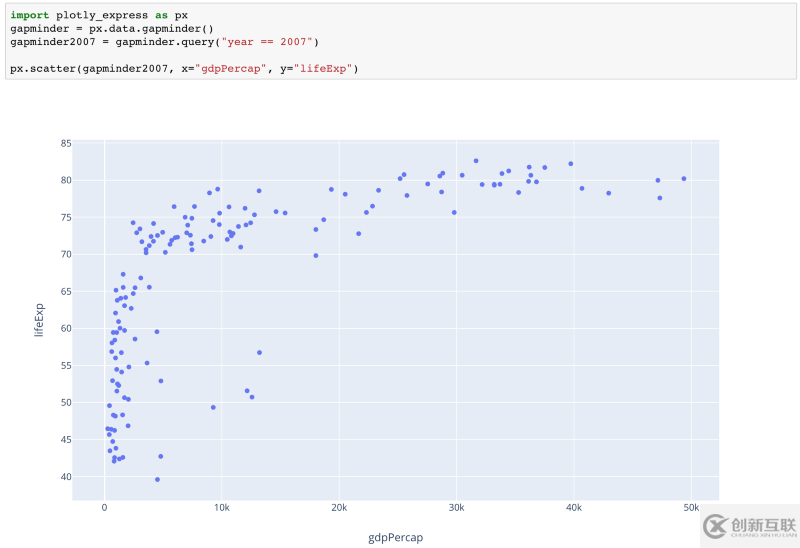
Task: Click the 10k tick label on x-axis
Action: tap(221, 508)
